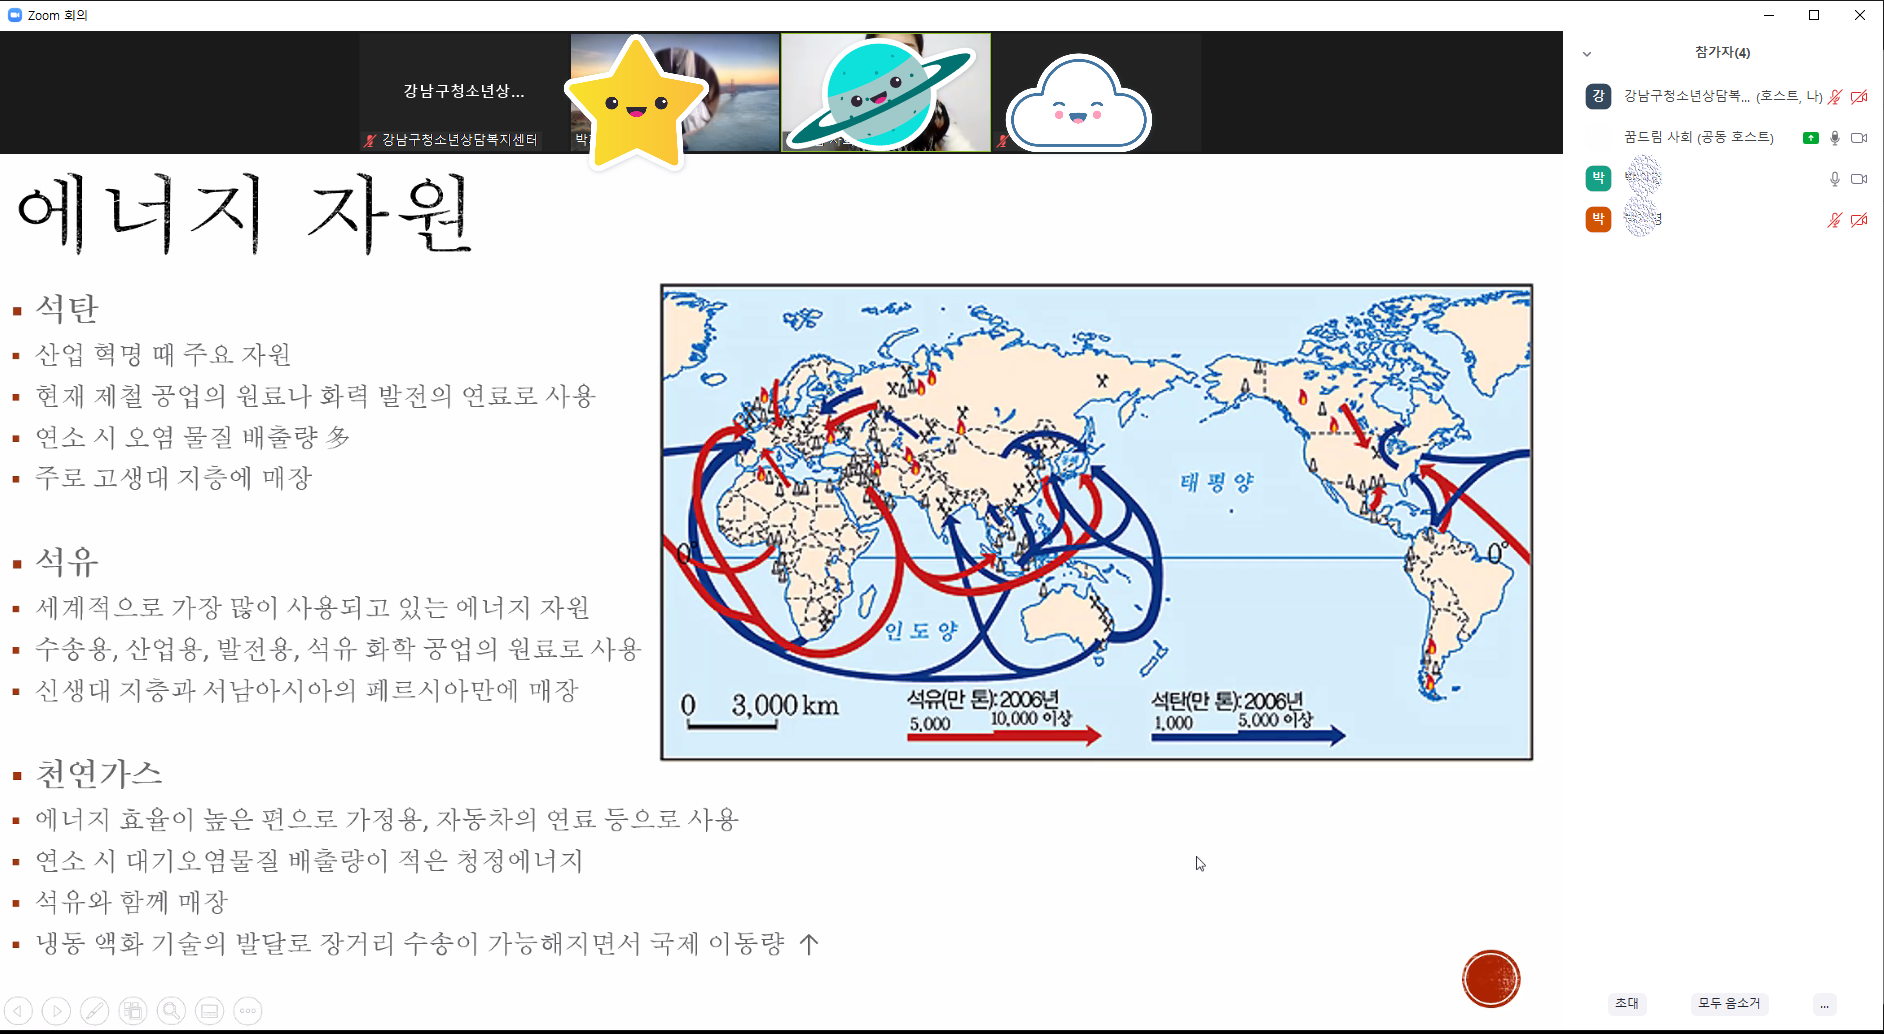Mute the 꿈드림 사회 co-host microphone
The height and width of the screenshot is (1034, 1884).
[1835, 138]
